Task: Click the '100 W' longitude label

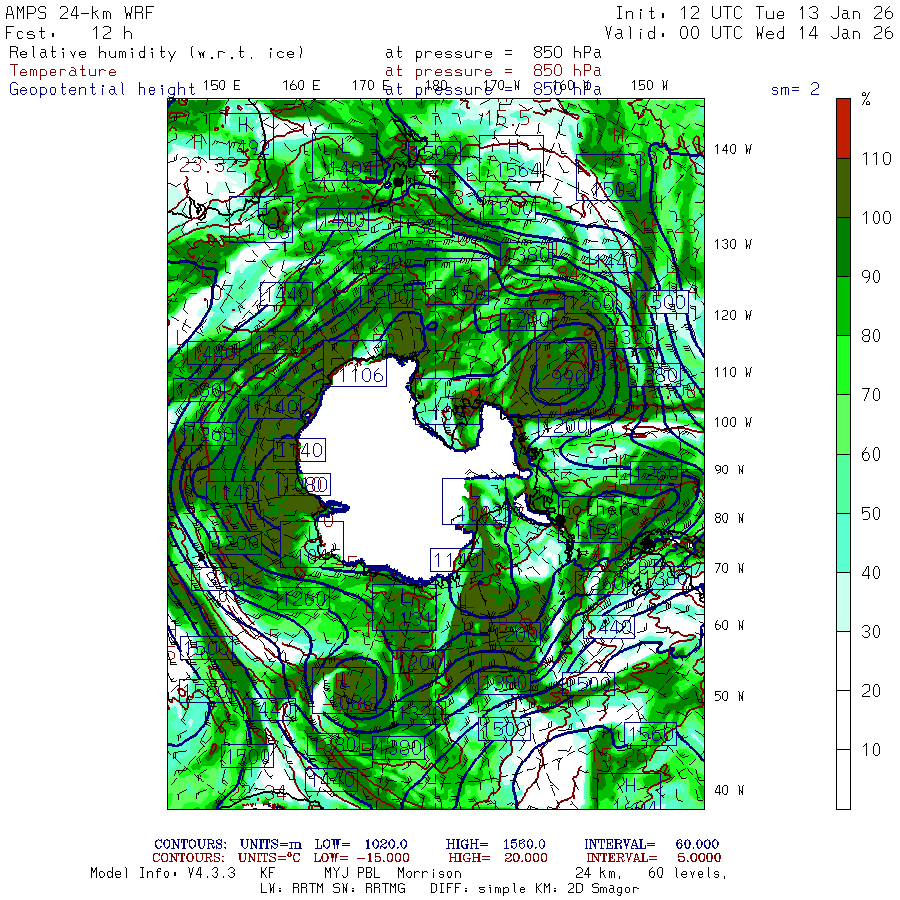Action: point(733,422)
